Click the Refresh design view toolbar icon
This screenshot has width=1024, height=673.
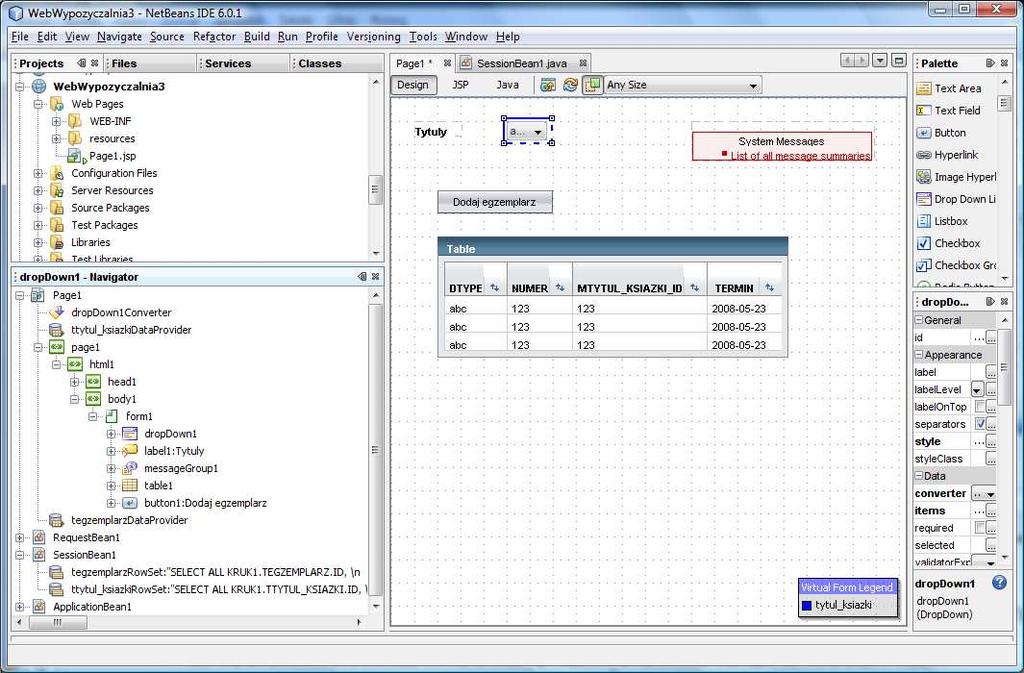tap(570, 85)
